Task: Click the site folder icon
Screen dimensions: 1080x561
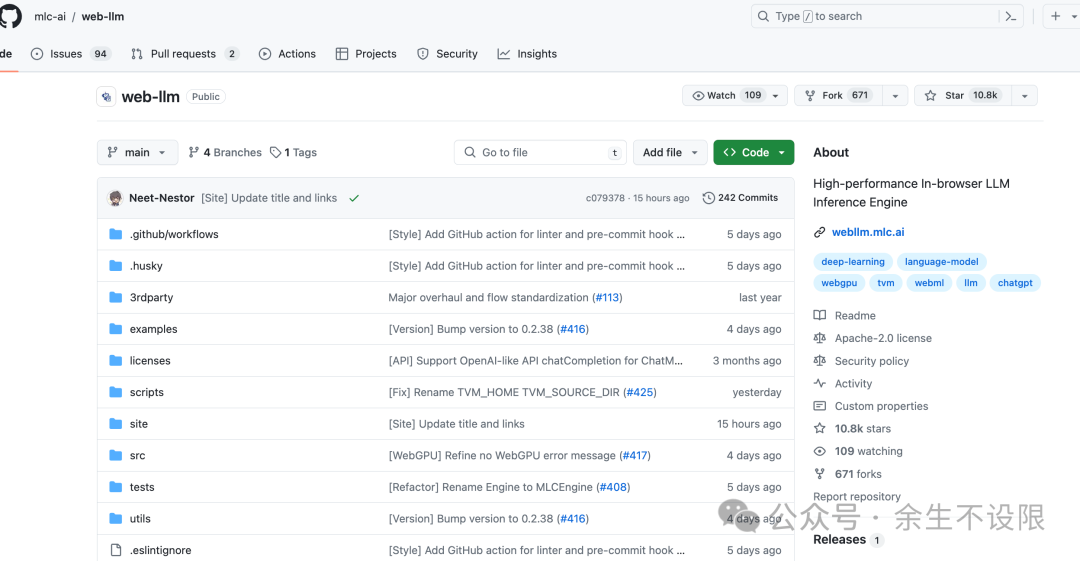Action: pos(116,424)
